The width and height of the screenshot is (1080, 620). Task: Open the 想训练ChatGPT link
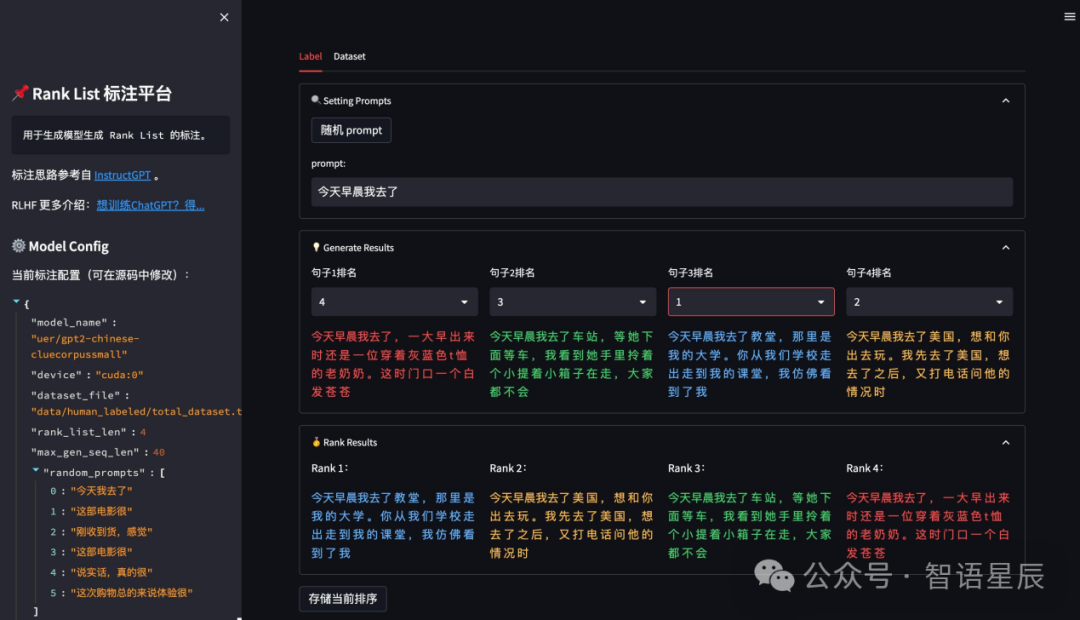[150, 205]
